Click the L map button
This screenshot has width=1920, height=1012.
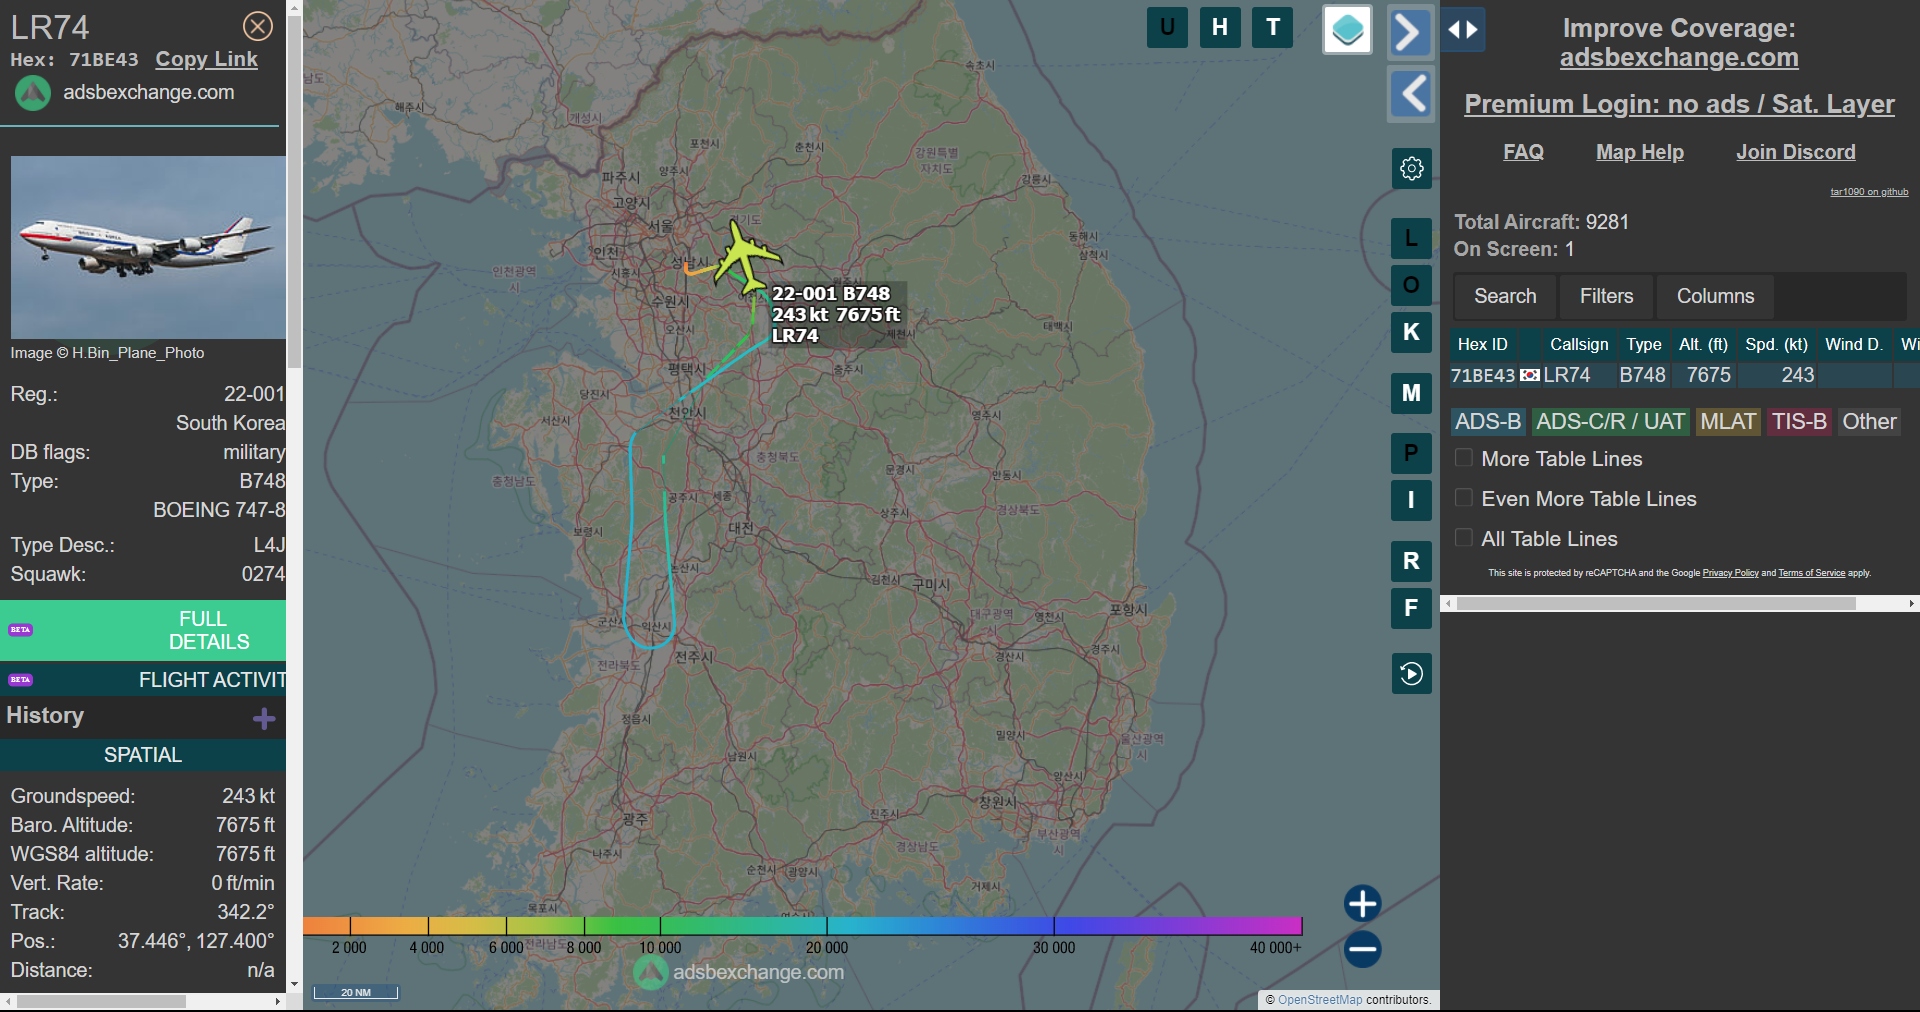tap(1411, 238)
